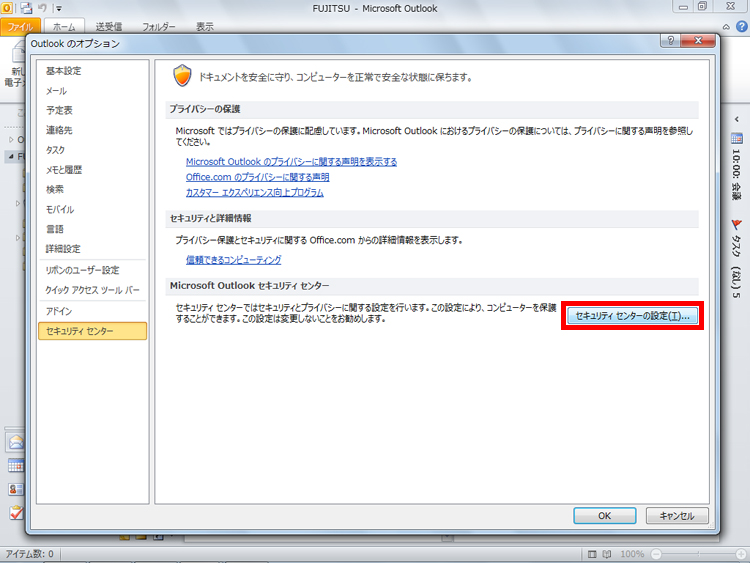Click the 100% zoom level in status bar
The height and width of the screenshot is (563, 750).
coord(632,554)
